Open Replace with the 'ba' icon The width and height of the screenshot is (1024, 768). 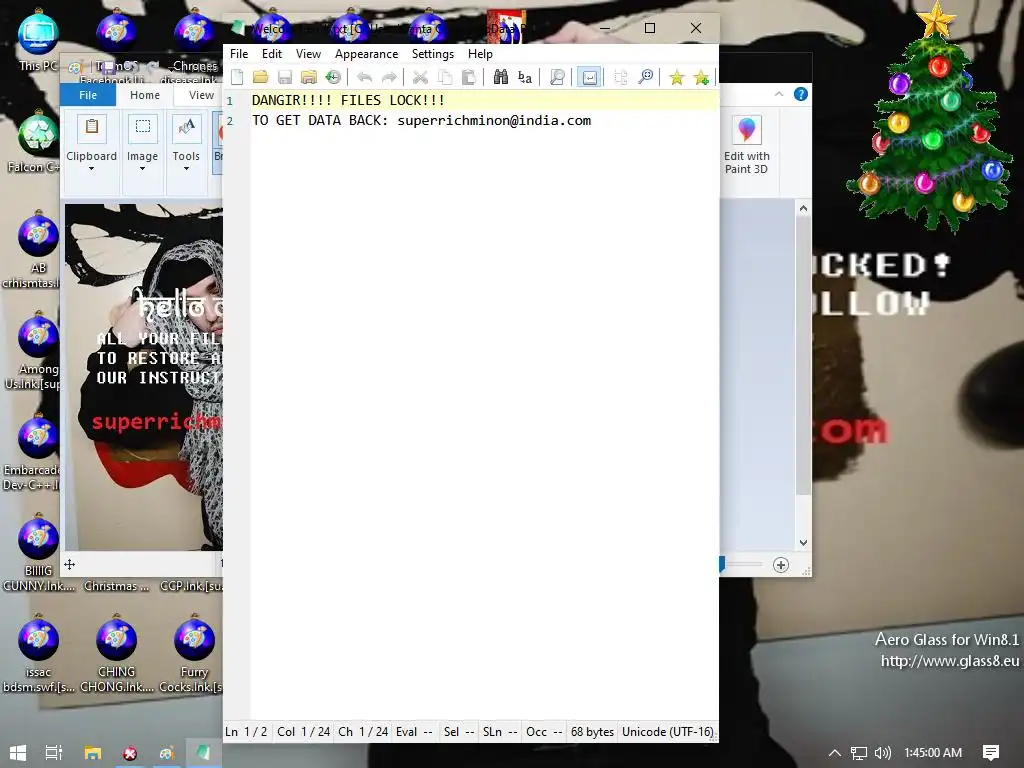pyautogui.click(x=524, y=77)
